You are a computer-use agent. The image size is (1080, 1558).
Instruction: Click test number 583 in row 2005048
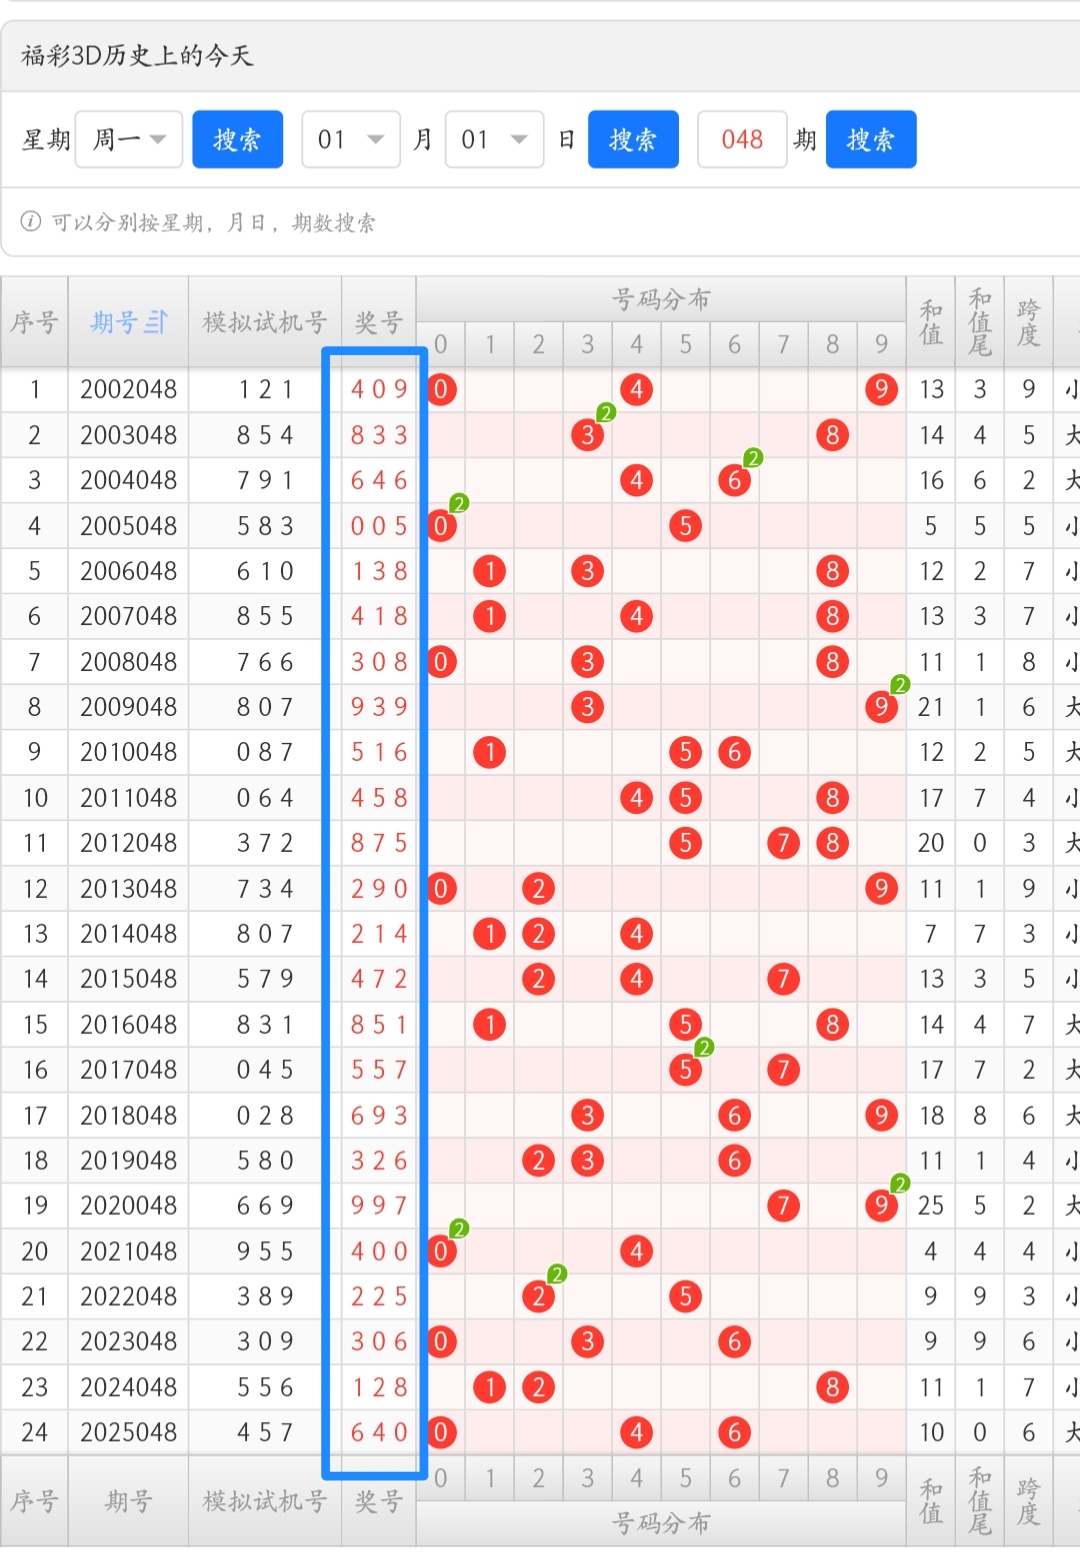coord(265,526)
